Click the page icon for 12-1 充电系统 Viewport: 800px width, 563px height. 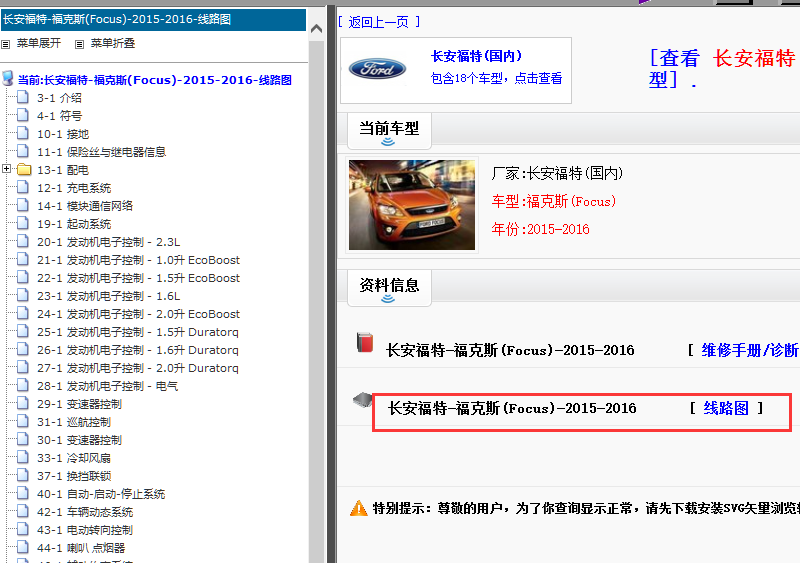coord(22,187)
